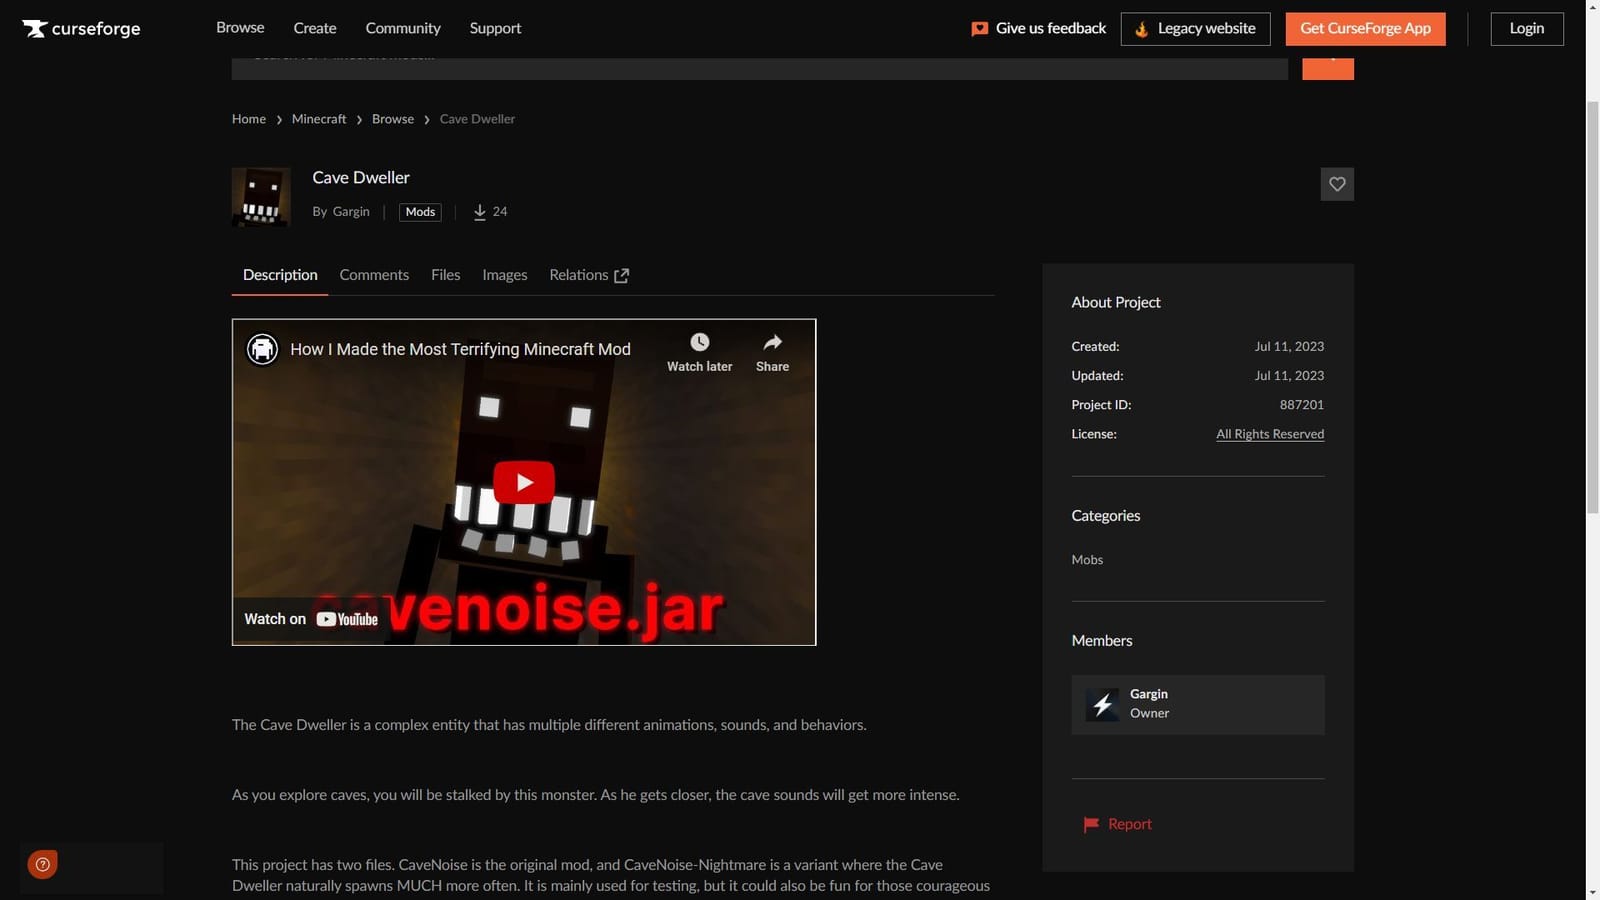Image resolution: width=1600 pixels, height=900 pixels.
Task: Add the video to Watch later
Action: (x=698, y=341)
